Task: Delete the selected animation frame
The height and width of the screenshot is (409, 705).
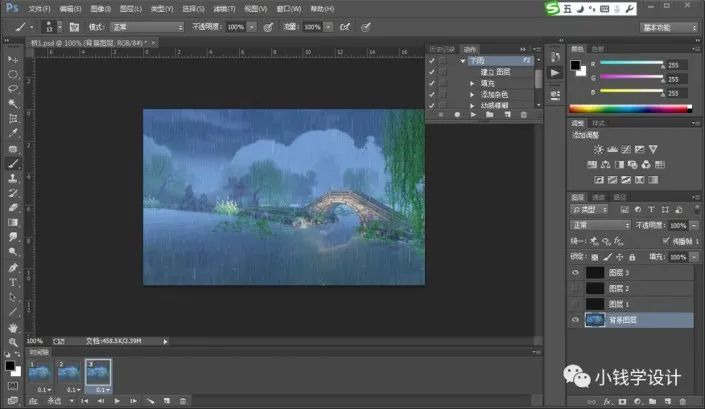Action: tap(183, 401)
